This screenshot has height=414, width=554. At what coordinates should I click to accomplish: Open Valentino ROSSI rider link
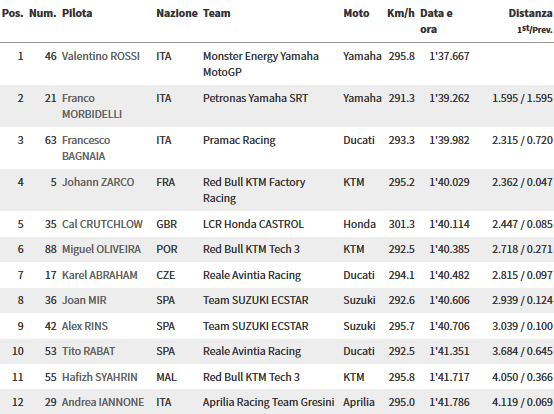[x=101, y=56]
